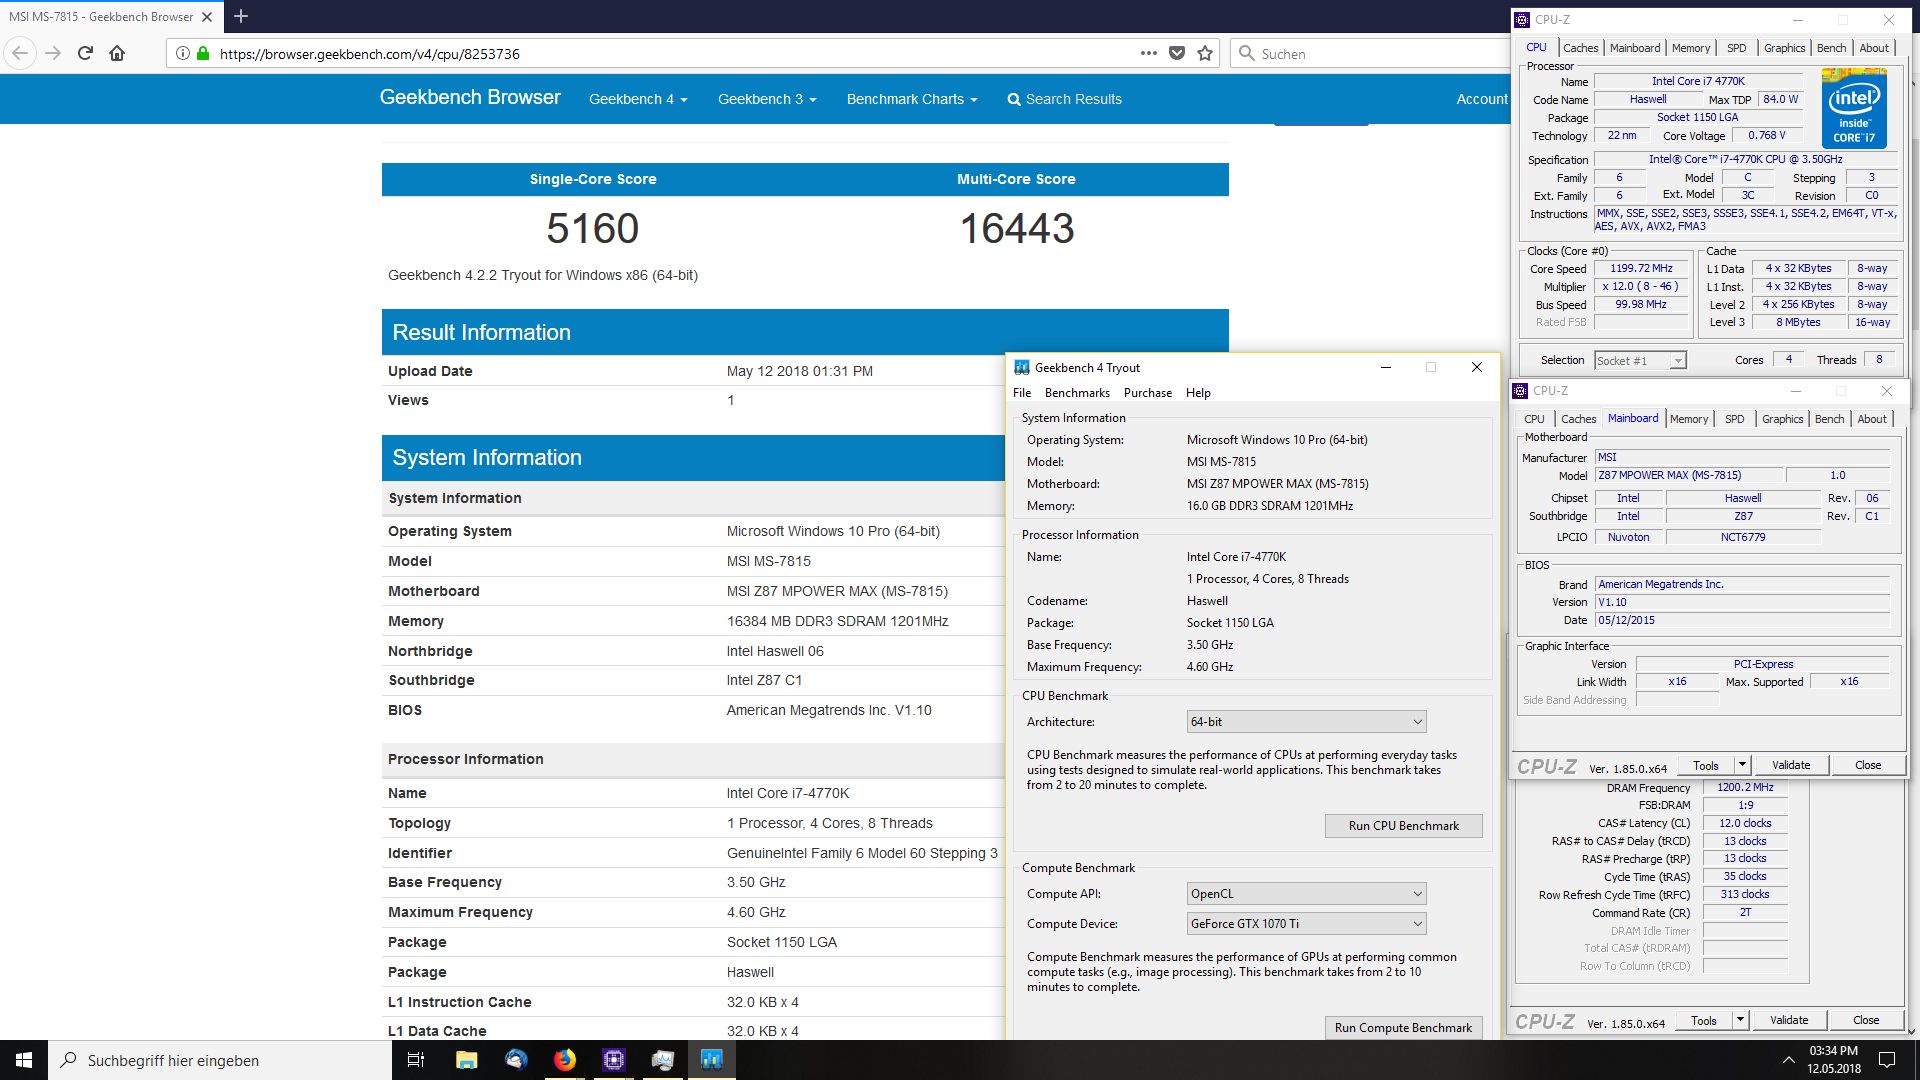The image size is (1920, 1080).
Task: Click Validate in Mainboard CPU-Z window
Action: (1791, 765)
